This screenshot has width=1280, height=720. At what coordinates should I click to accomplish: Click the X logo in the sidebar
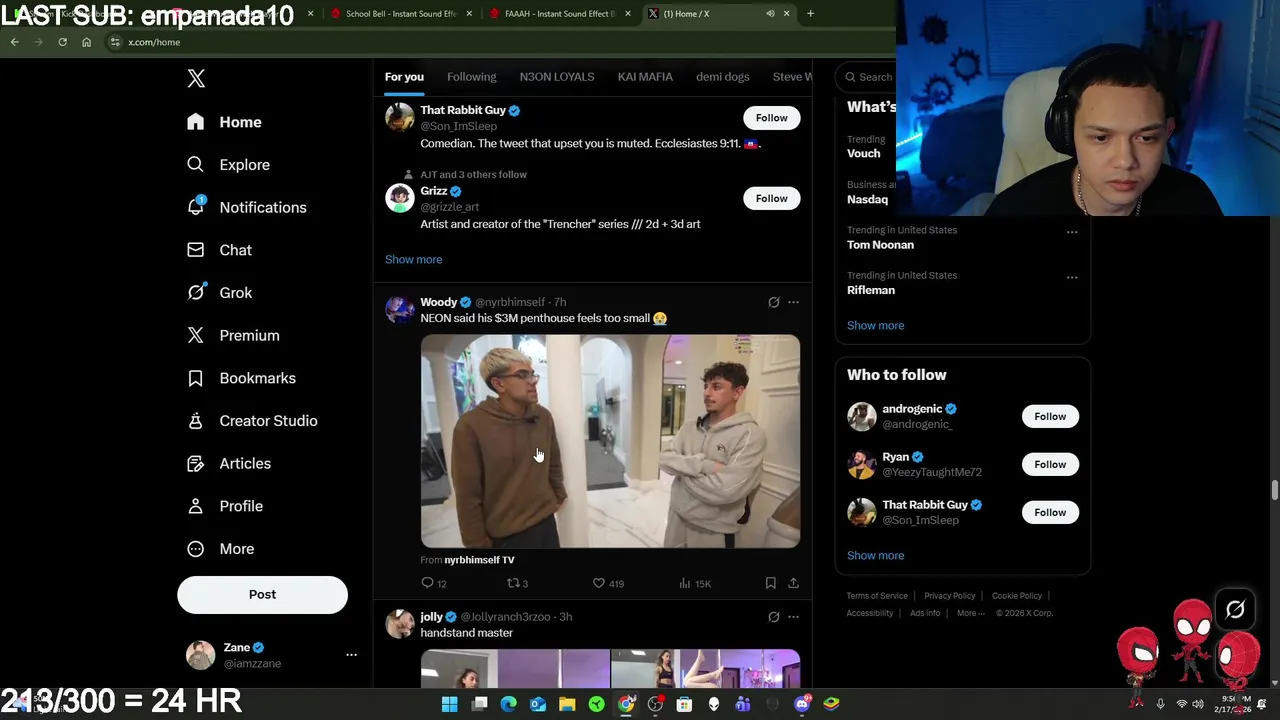[x=196, y=79]
